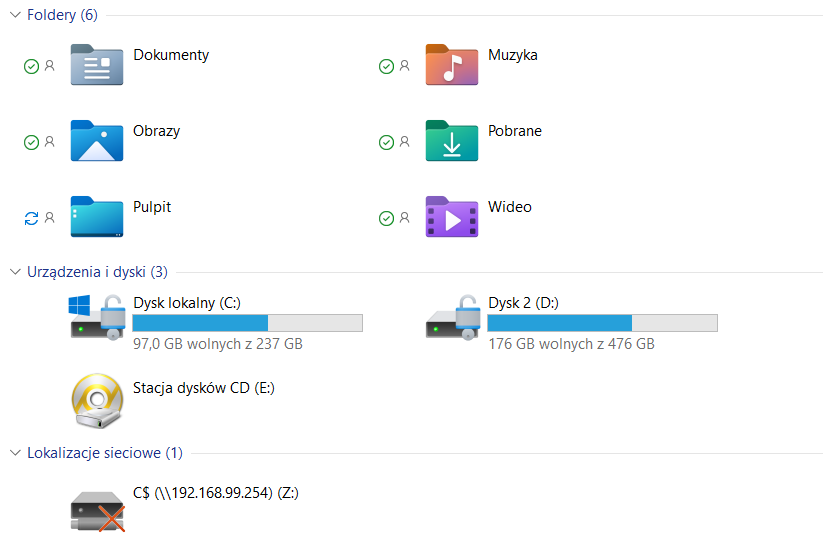Click the D: drive storage usage bar
This screenshot has height=546, width=823.
coord(603,323)
